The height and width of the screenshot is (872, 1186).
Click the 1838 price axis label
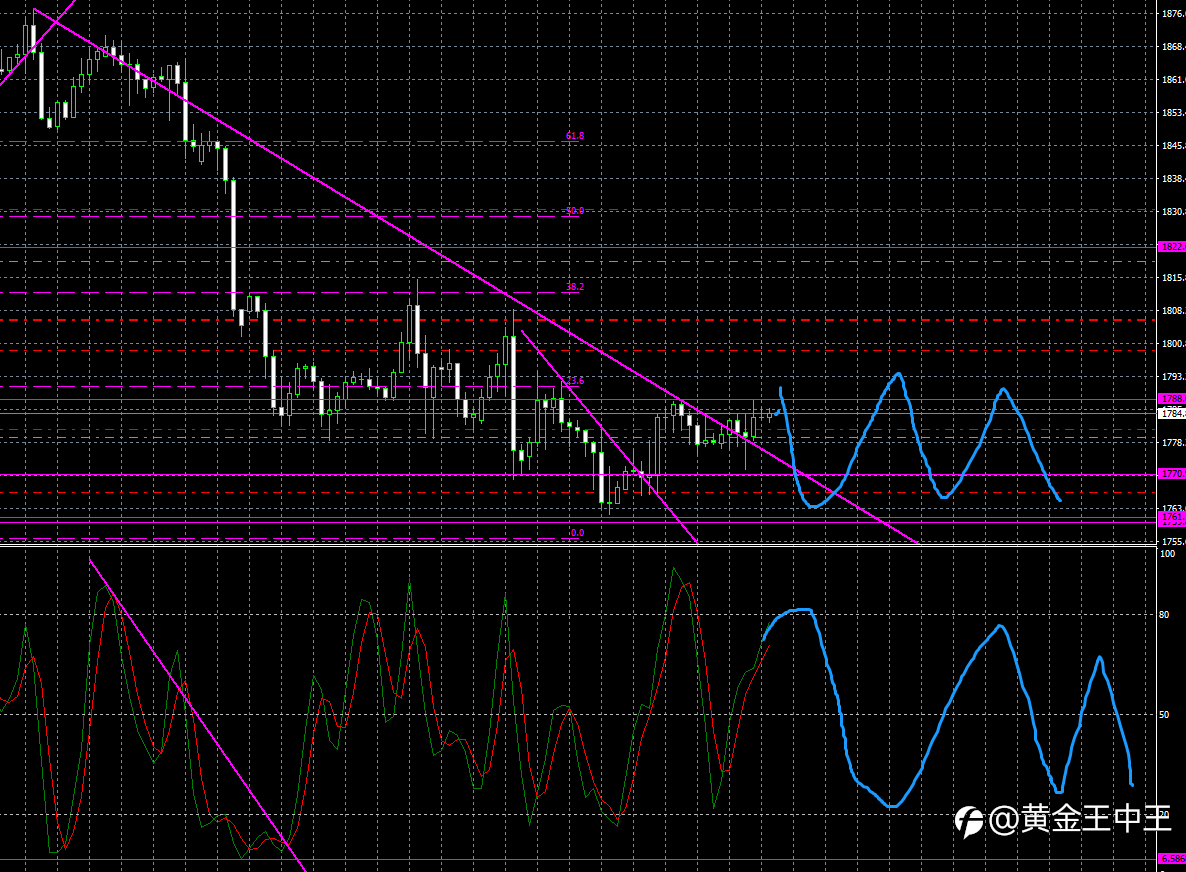pyautogui.click(x=1173, y=178)
